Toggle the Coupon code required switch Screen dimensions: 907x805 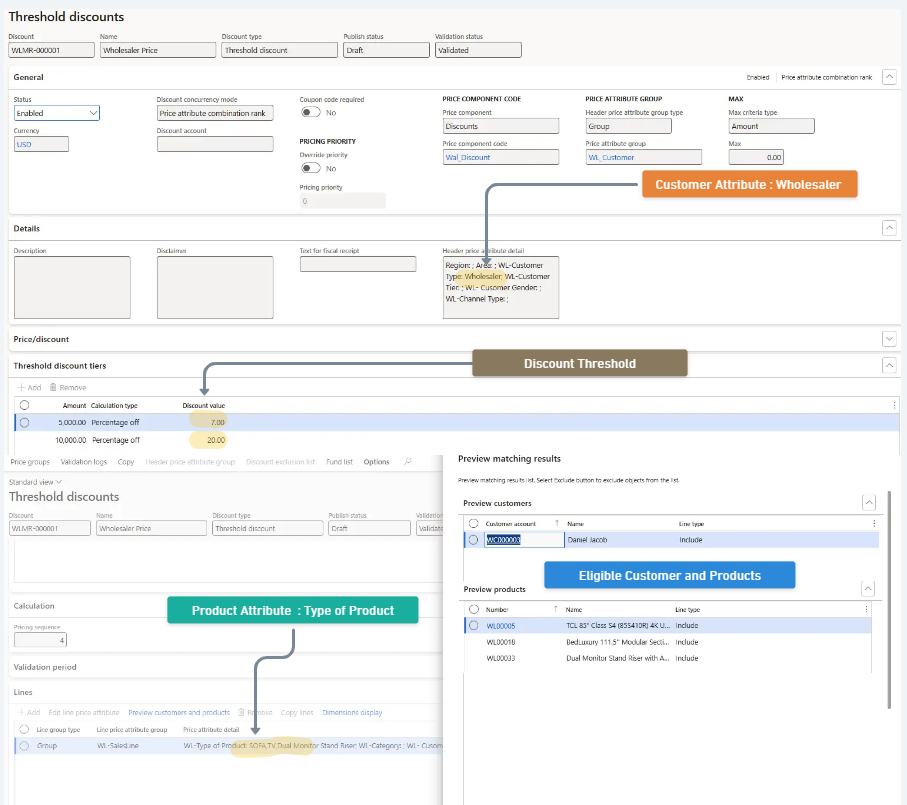click(x=310, y=113)
